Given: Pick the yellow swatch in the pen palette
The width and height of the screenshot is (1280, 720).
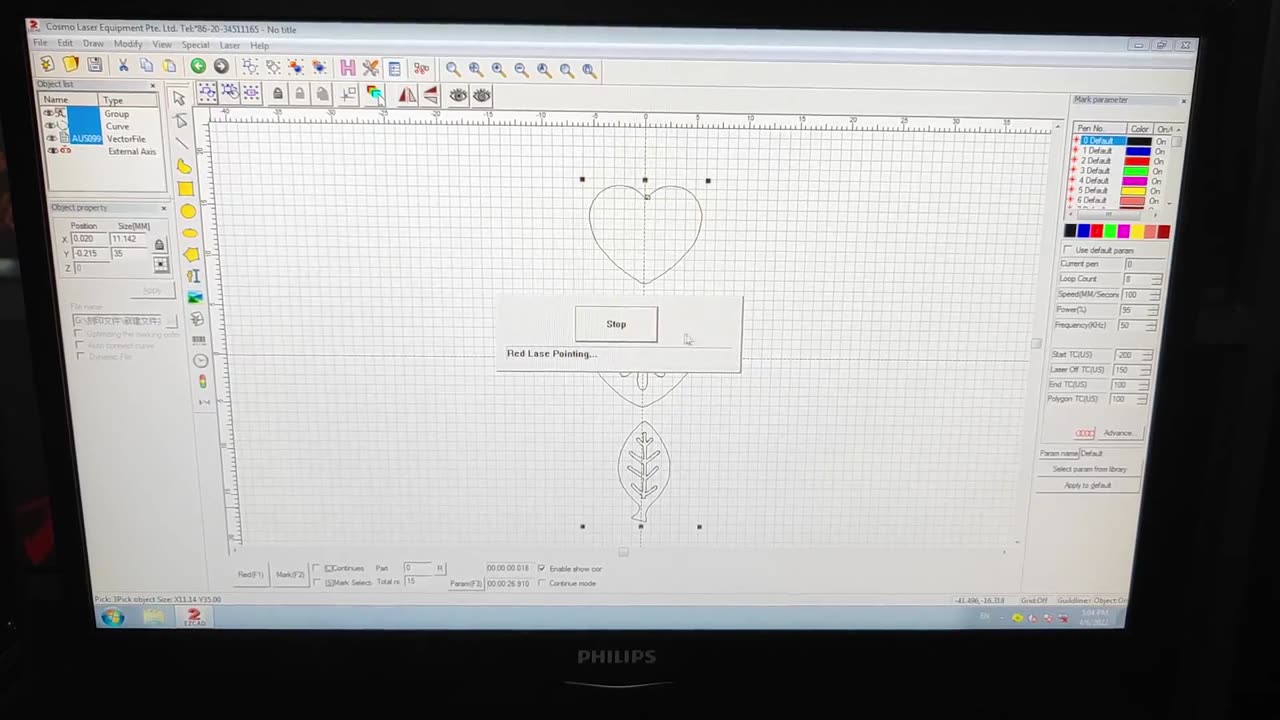Looking at the screenshot, I should [x=1136, y=231].
